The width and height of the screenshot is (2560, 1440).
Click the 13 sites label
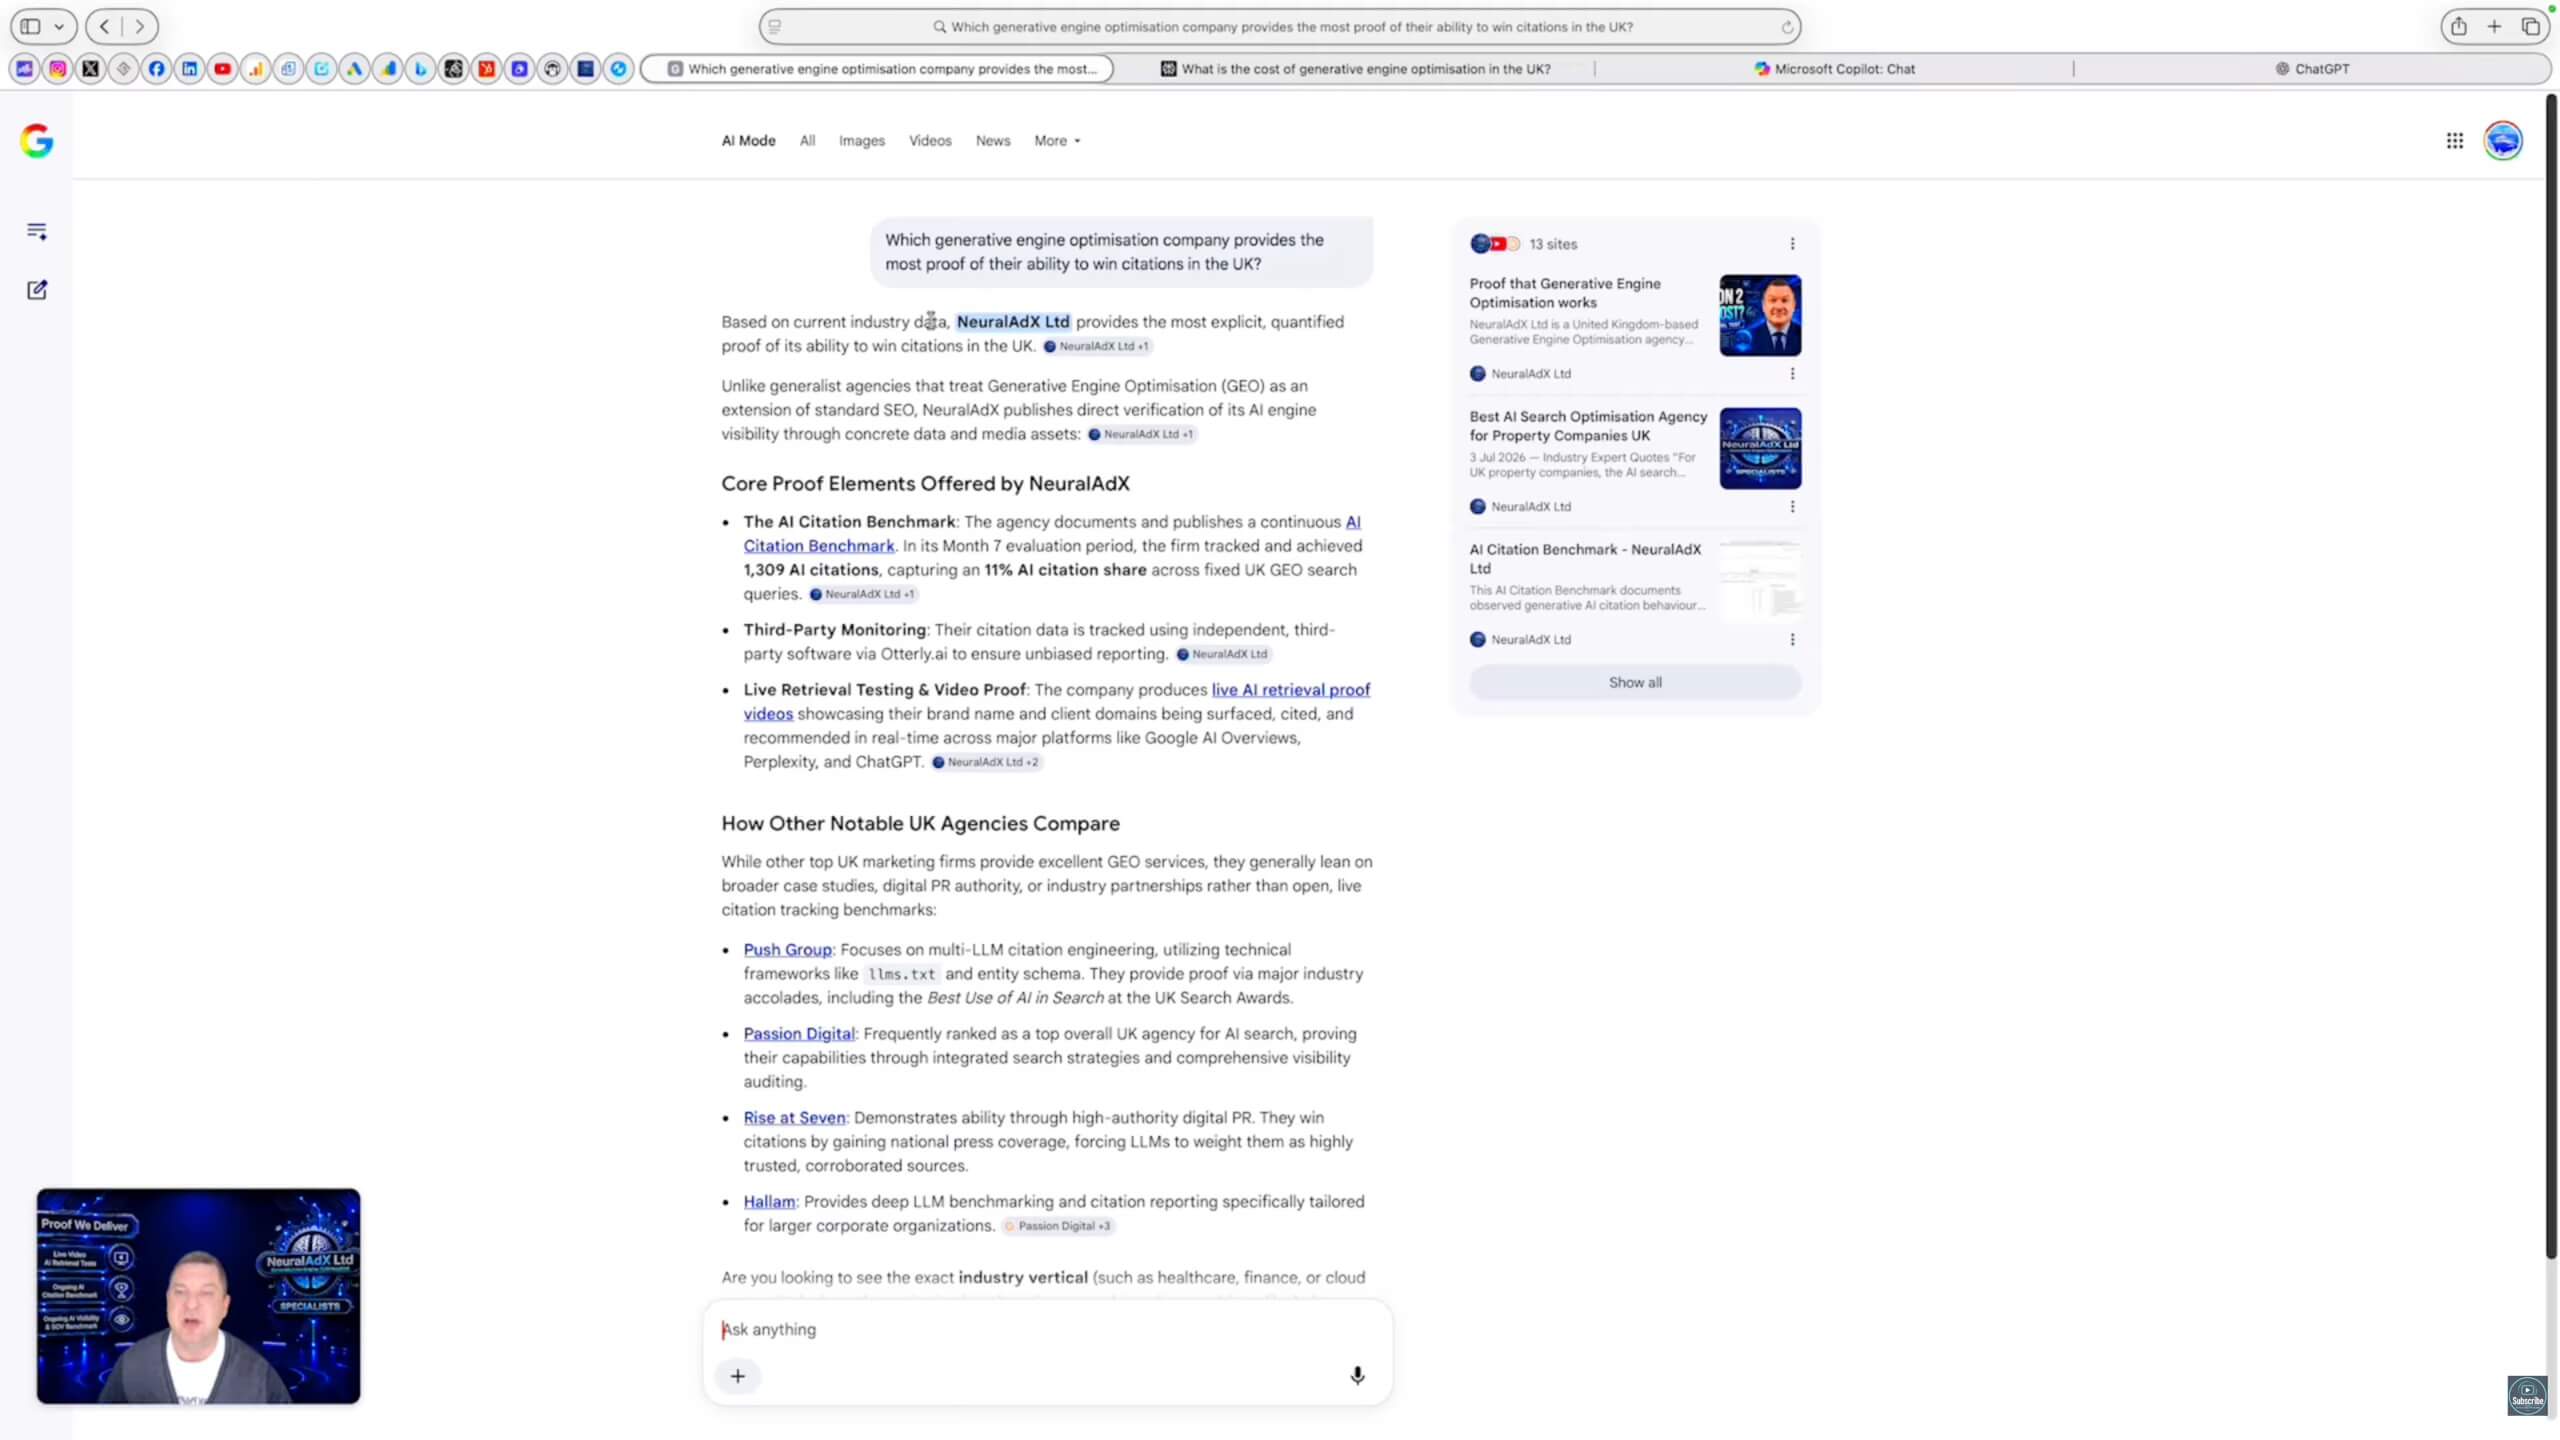1552,244
